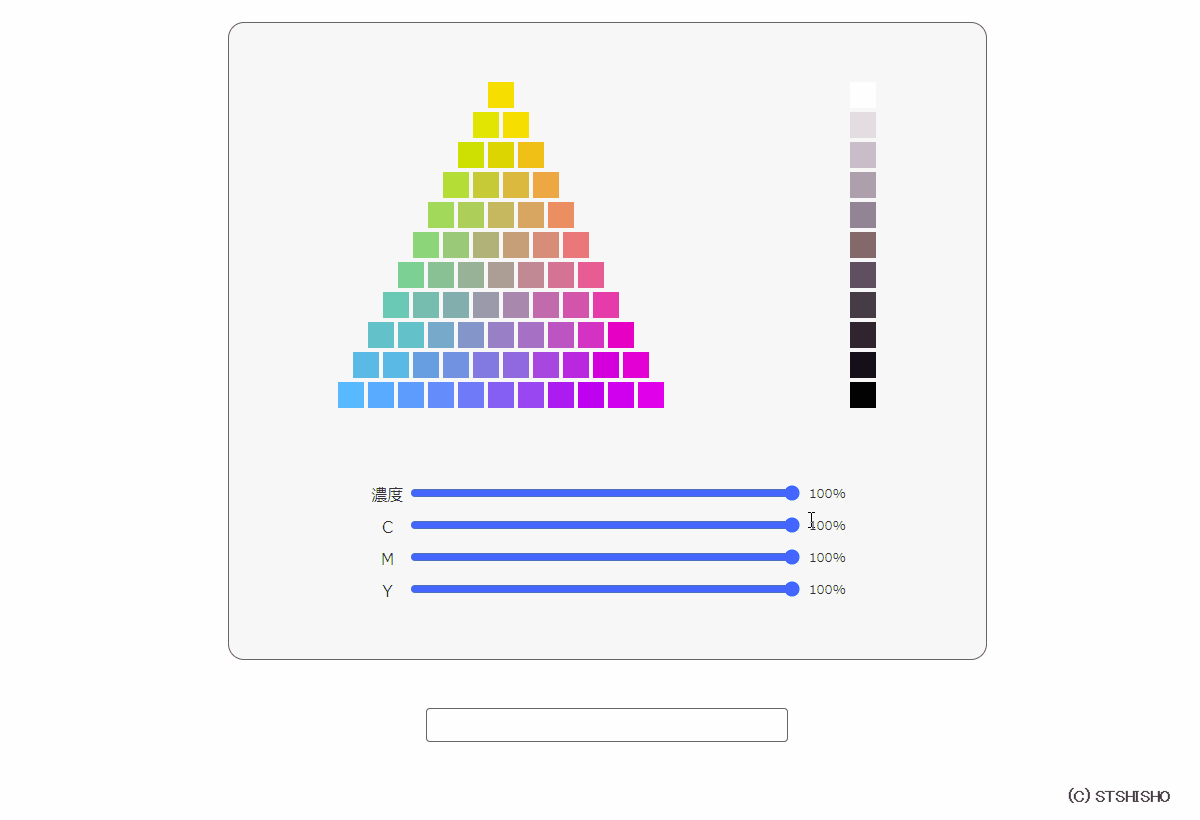Click the 濃度 density slider handle

pos(792,493)
